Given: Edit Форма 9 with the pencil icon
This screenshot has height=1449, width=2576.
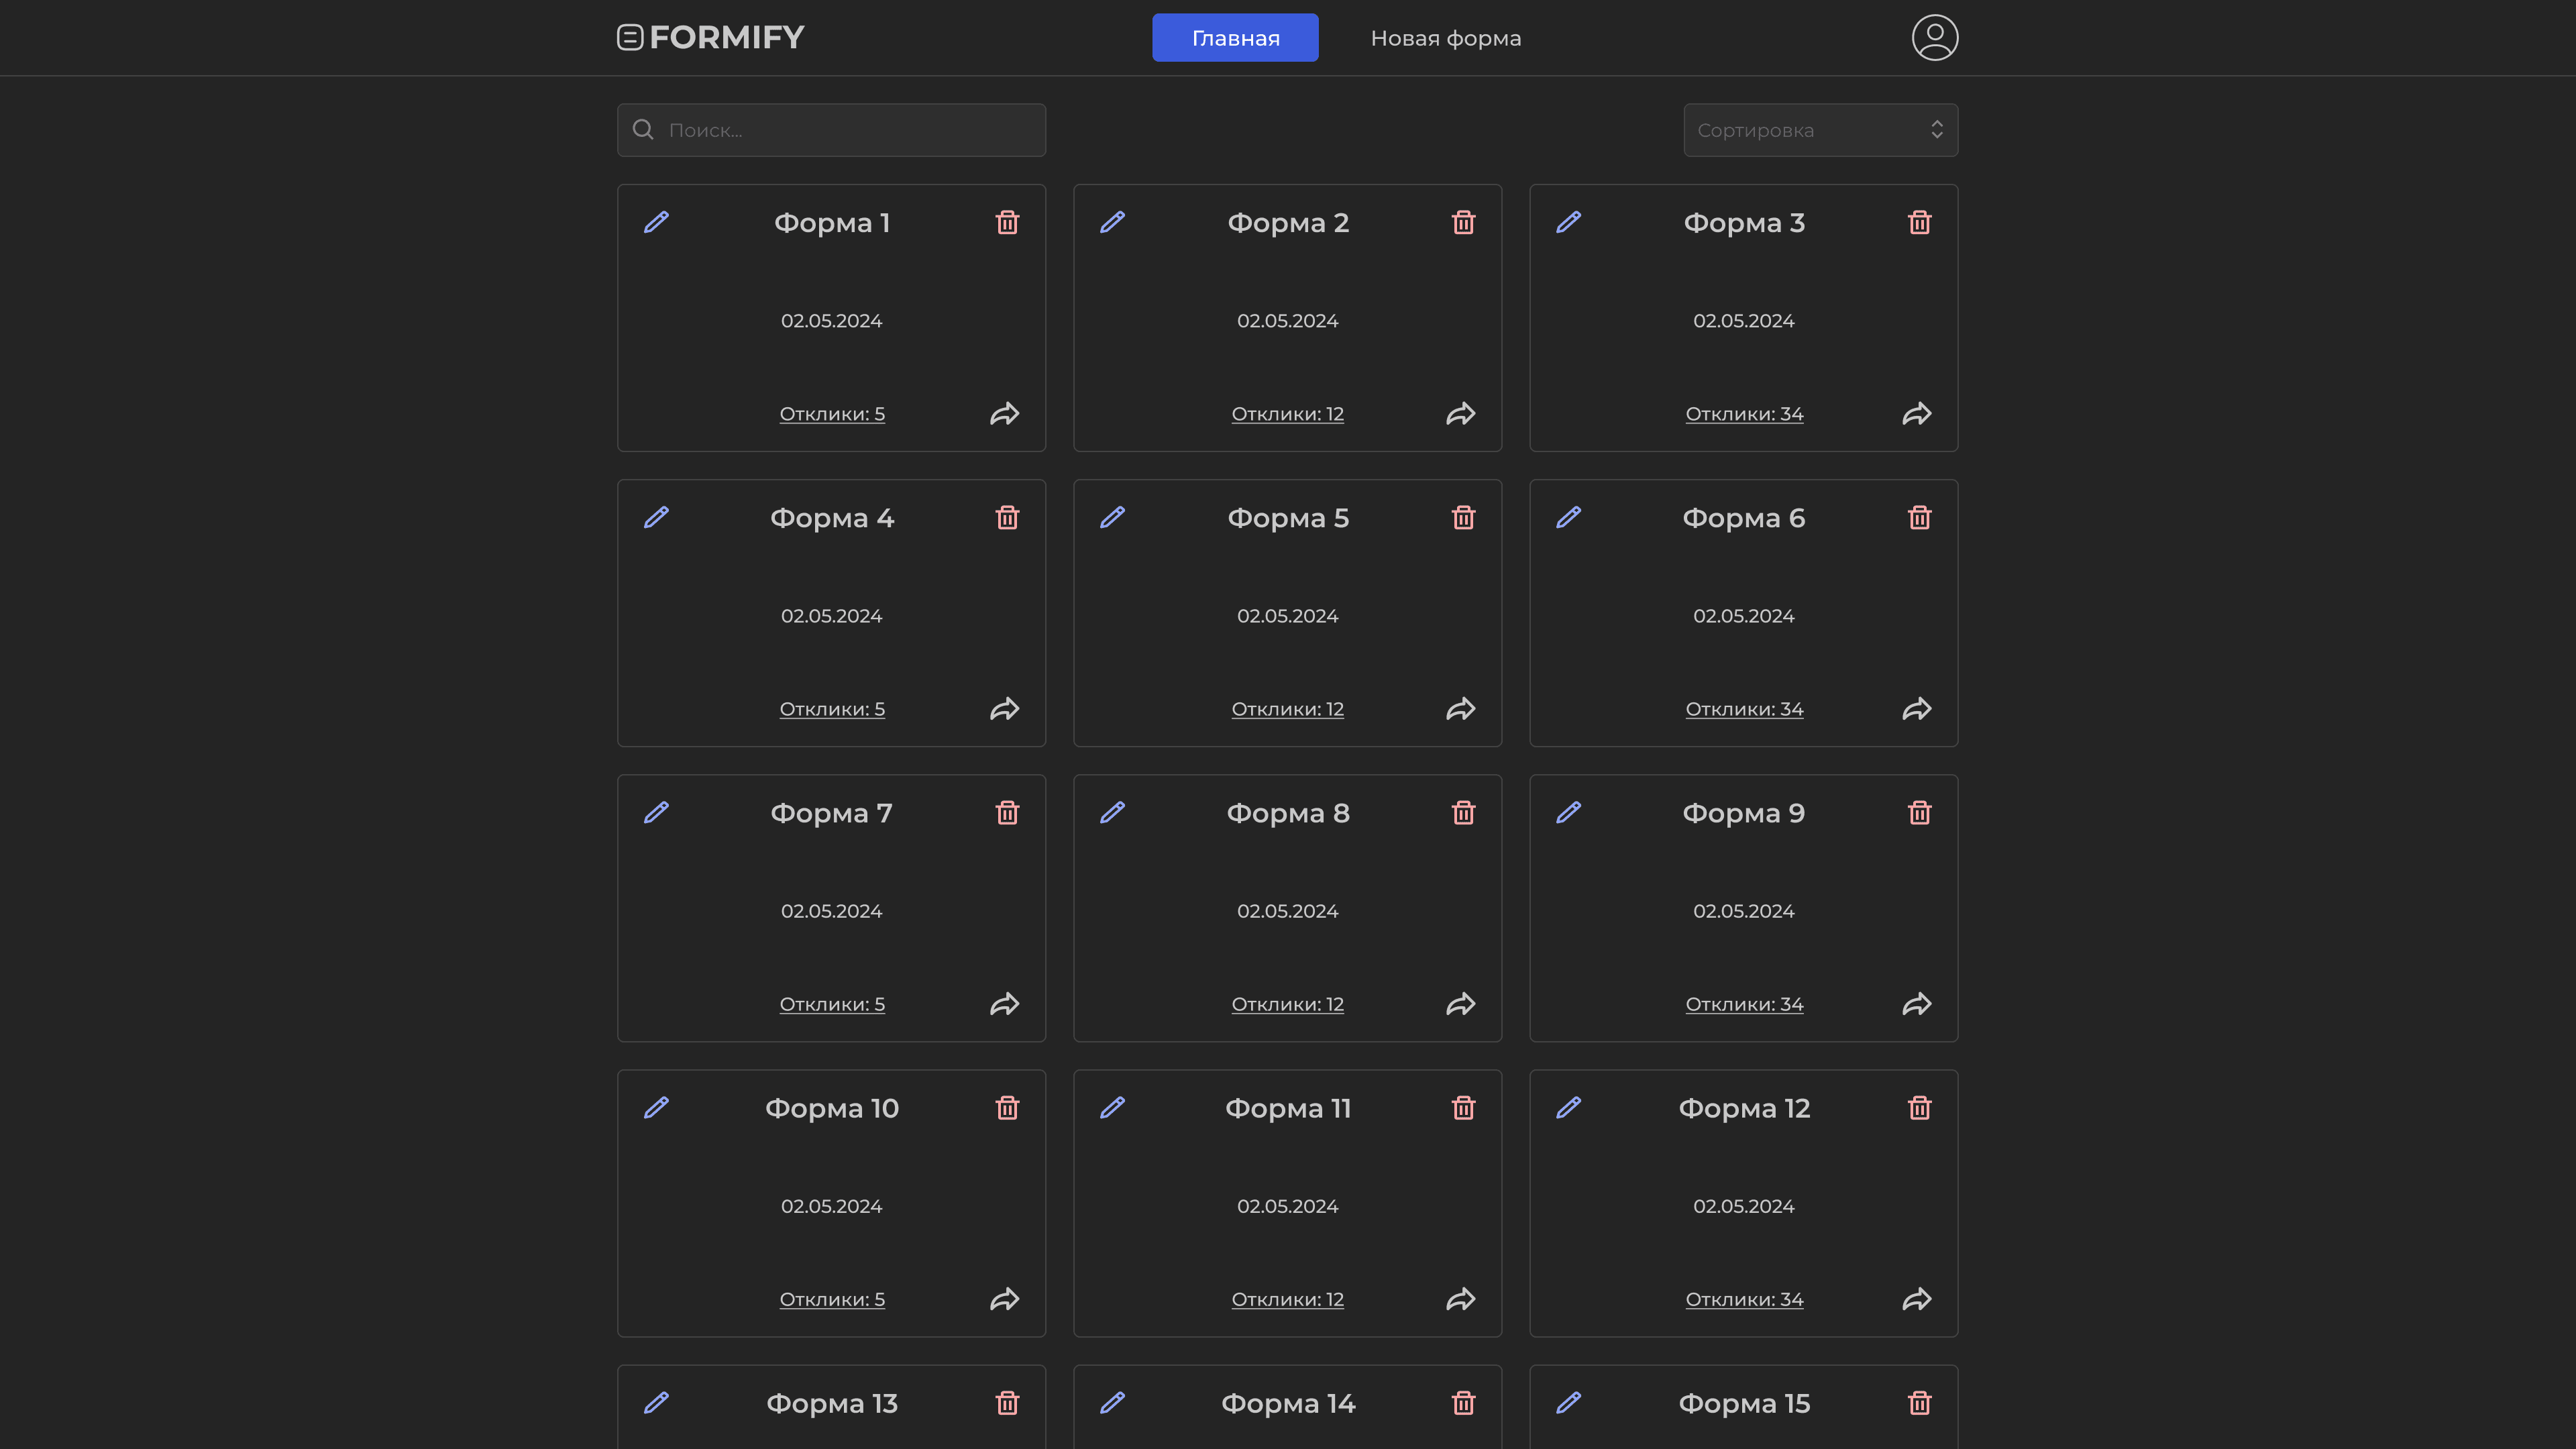Looking at the screenshot, I should click(x=1568, y=812).
